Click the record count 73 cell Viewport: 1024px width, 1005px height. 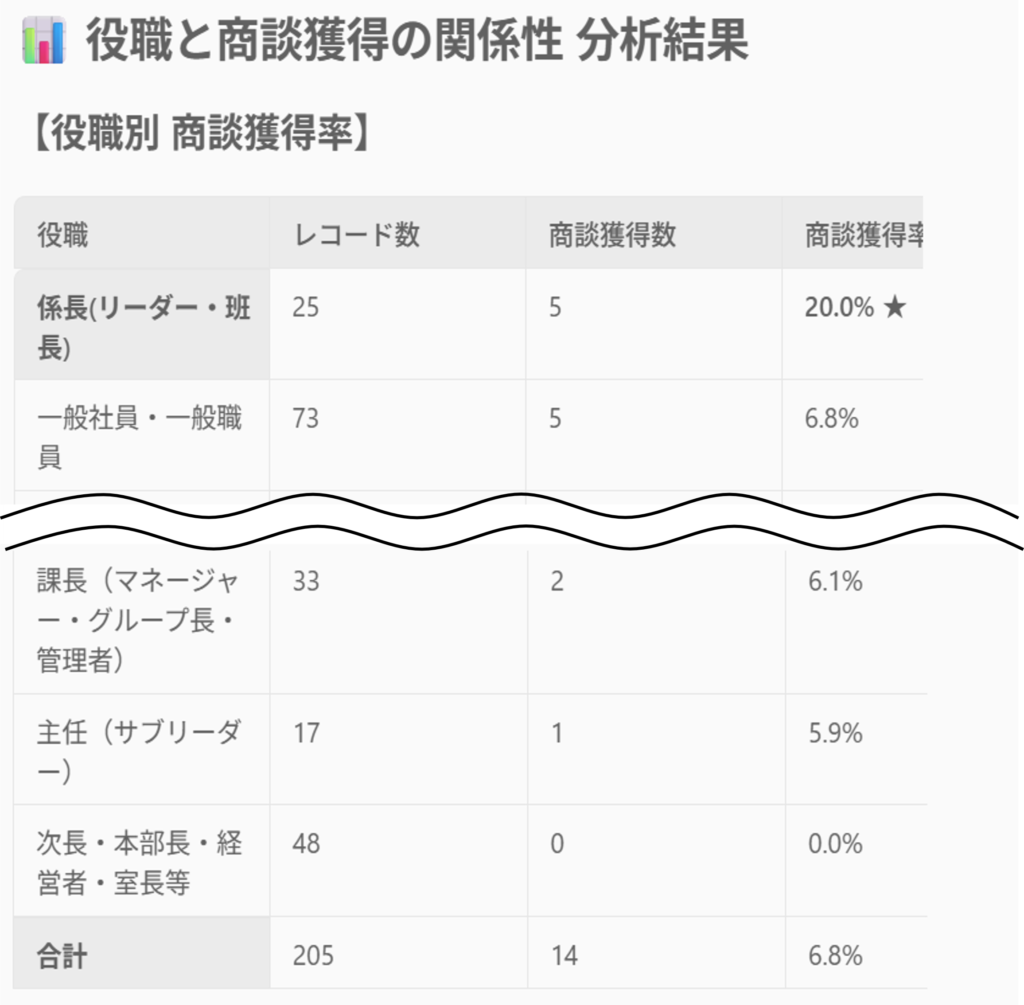coord(306,418)
